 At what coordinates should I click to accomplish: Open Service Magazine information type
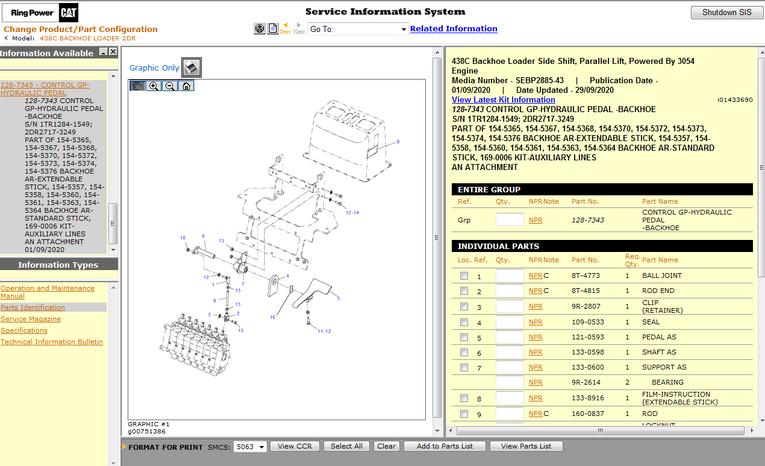30,318
